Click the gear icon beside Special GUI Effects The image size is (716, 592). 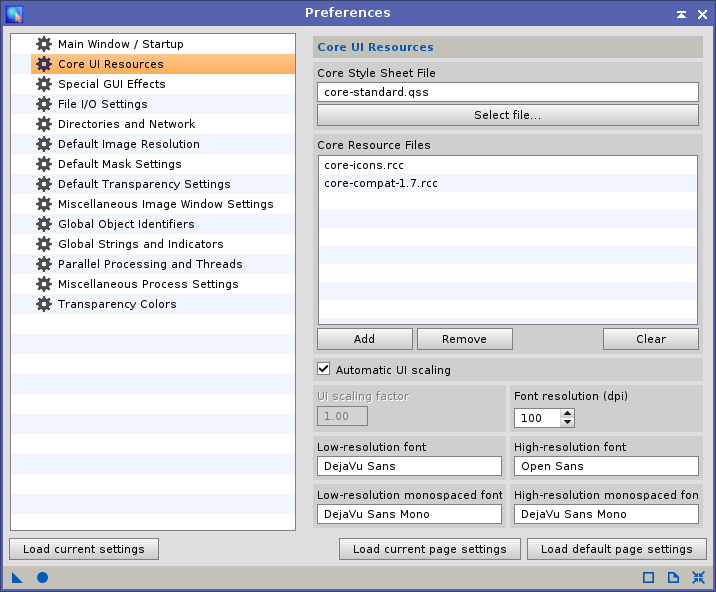(x=44, y=84)
